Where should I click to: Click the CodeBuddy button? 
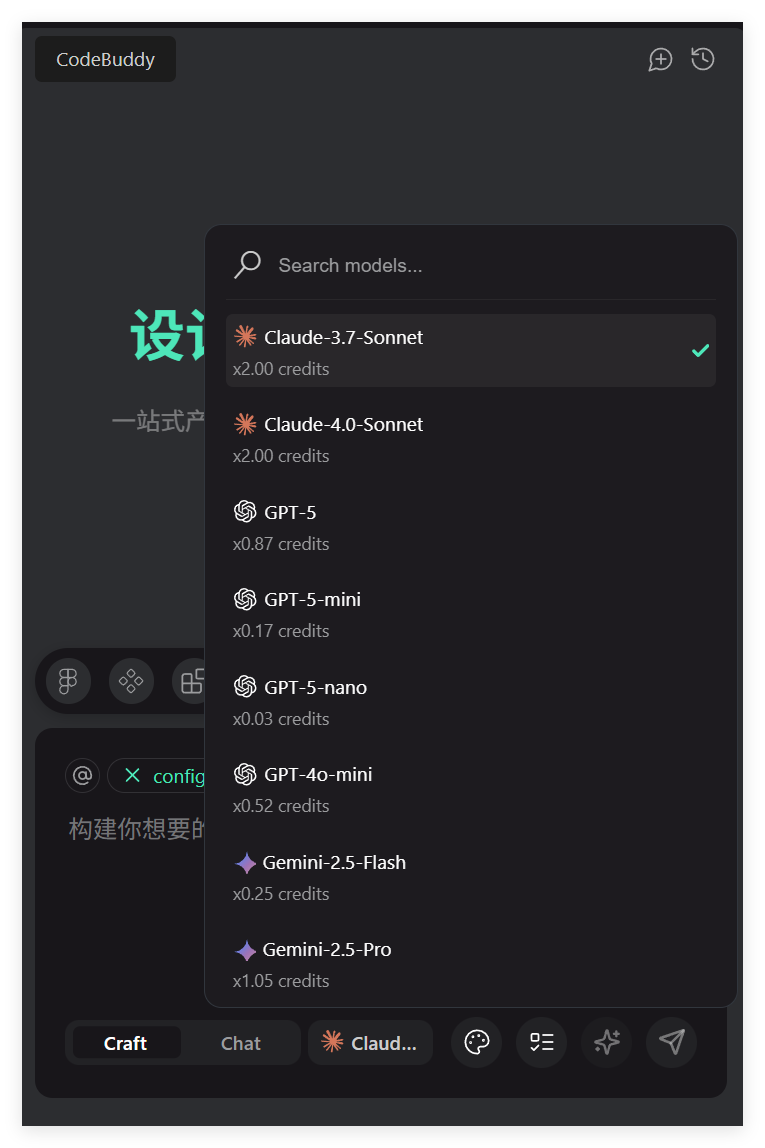[105, 59]
